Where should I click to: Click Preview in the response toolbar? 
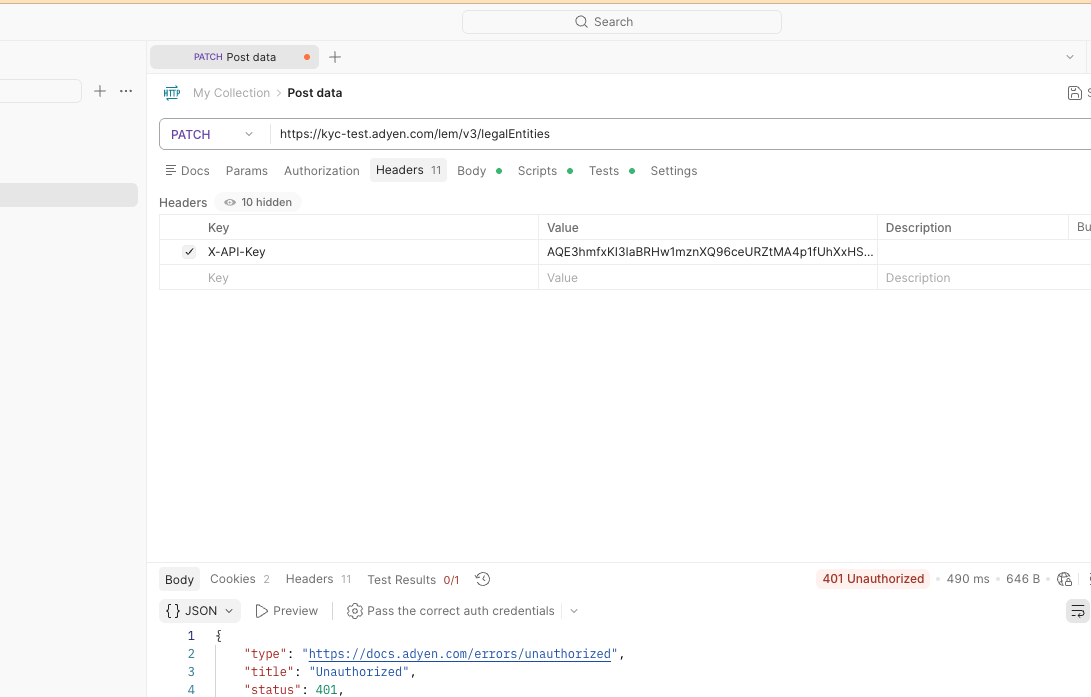click(x=288, y=610)
